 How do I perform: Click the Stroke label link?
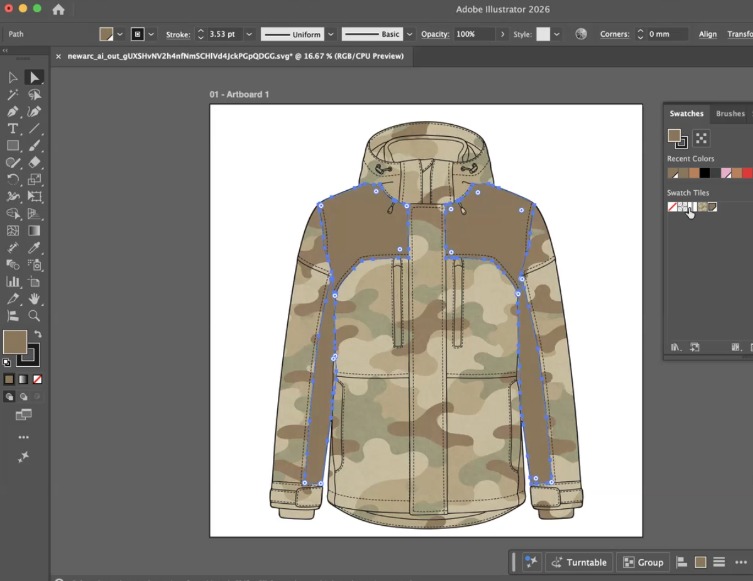click(178, 35)
